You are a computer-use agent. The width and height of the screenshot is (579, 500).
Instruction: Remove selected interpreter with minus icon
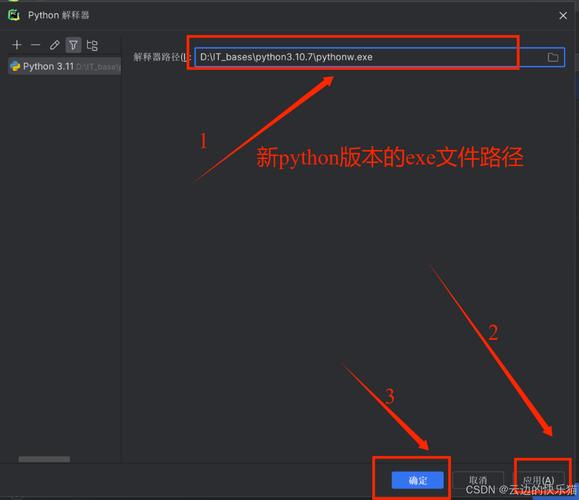(35, 45)
